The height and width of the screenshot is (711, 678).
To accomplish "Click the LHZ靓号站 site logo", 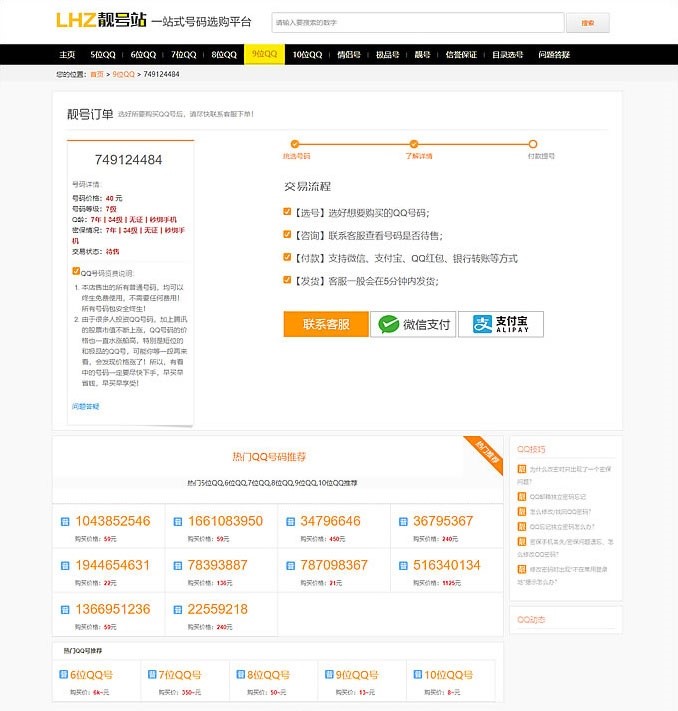I will coord(97,21).
